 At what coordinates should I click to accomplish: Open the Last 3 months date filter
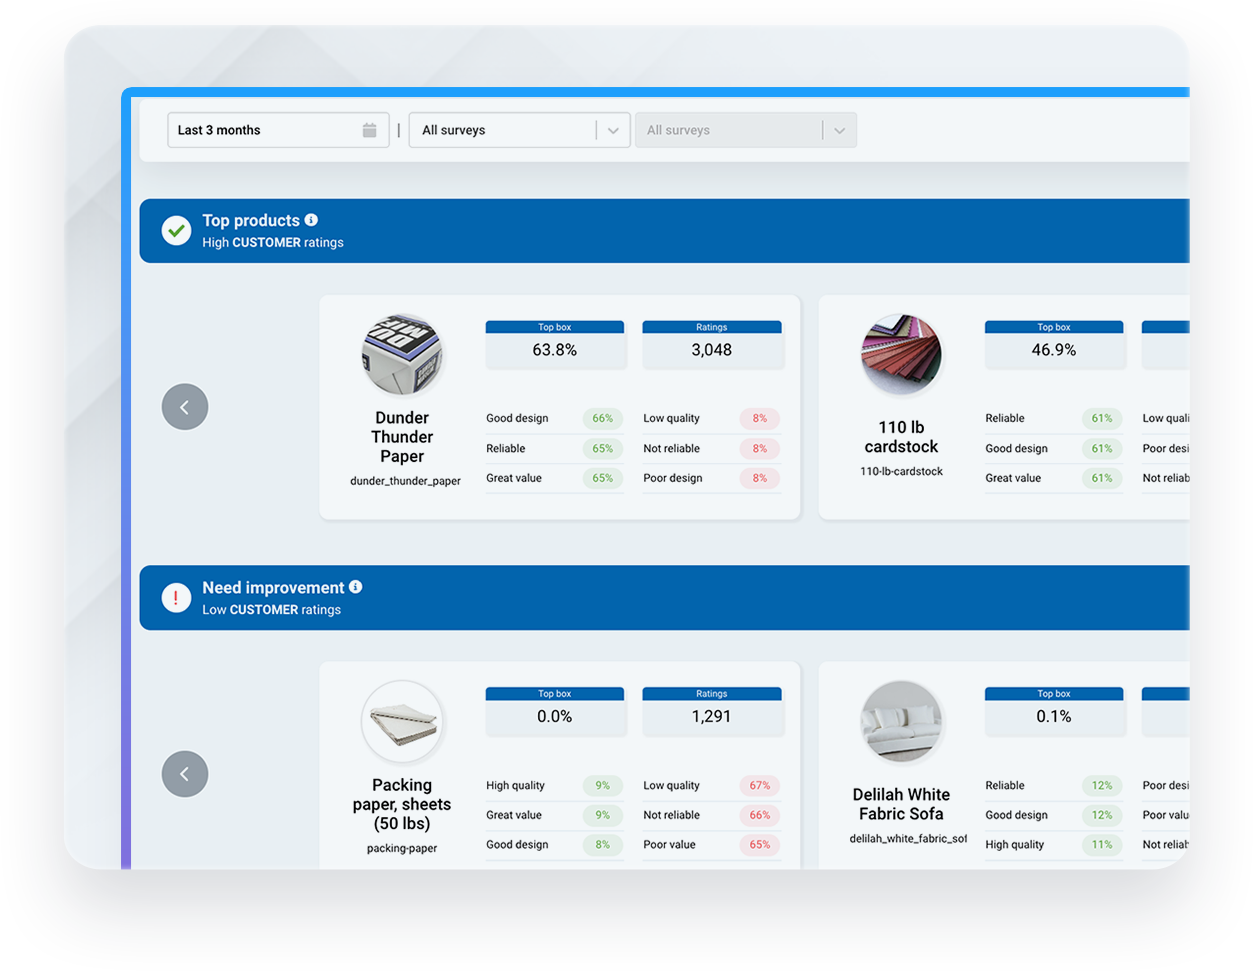[265, 130]
